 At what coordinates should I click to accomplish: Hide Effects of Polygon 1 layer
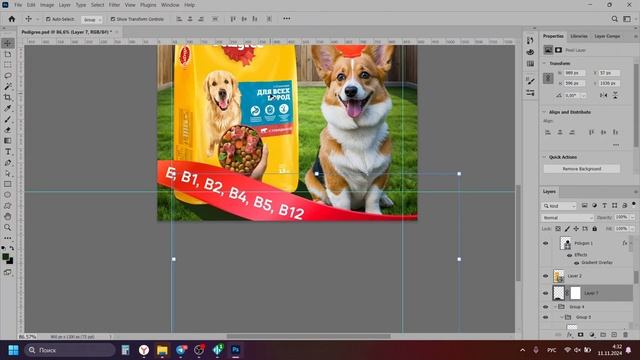point(569,255)
